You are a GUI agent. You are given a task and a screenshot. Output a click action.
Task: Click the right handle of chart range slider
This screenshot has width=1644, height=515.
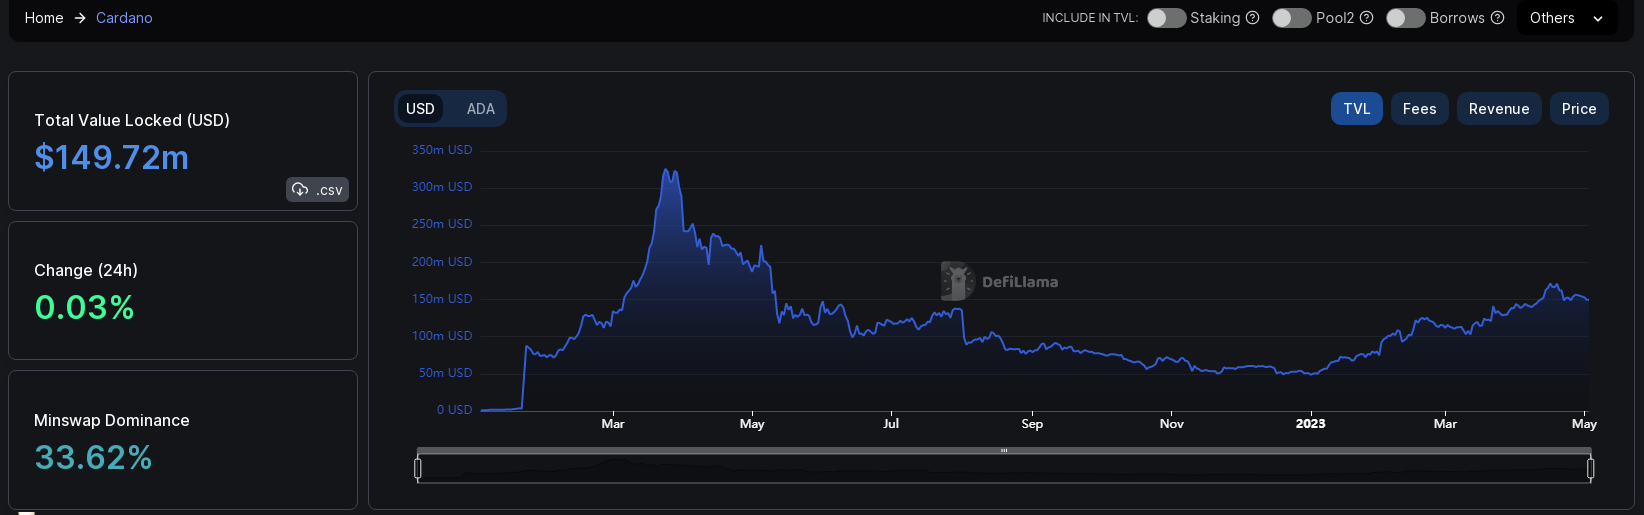[1590, 468]
